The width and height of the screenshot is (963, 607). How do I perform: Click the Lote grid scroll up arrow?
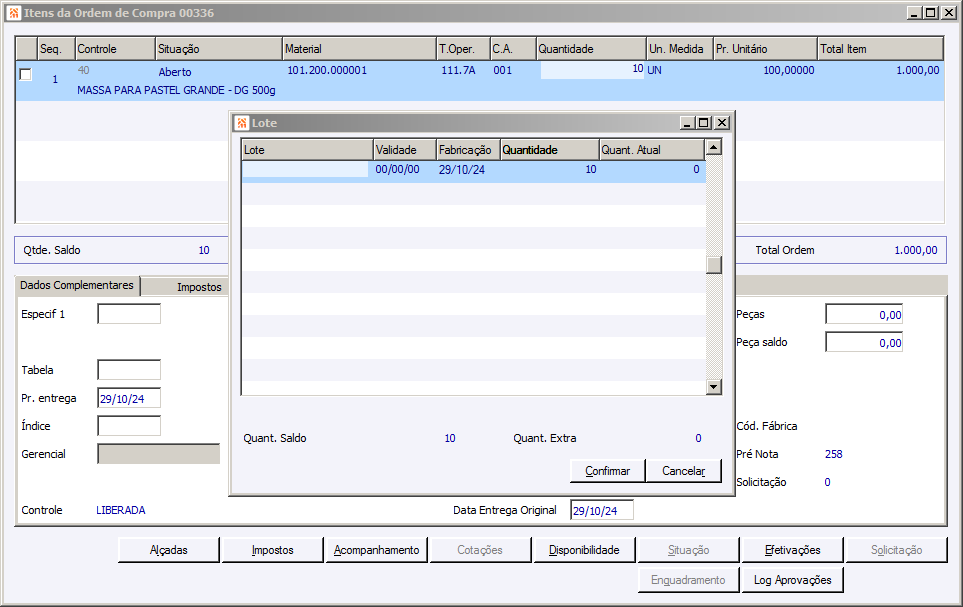point(713,147)
